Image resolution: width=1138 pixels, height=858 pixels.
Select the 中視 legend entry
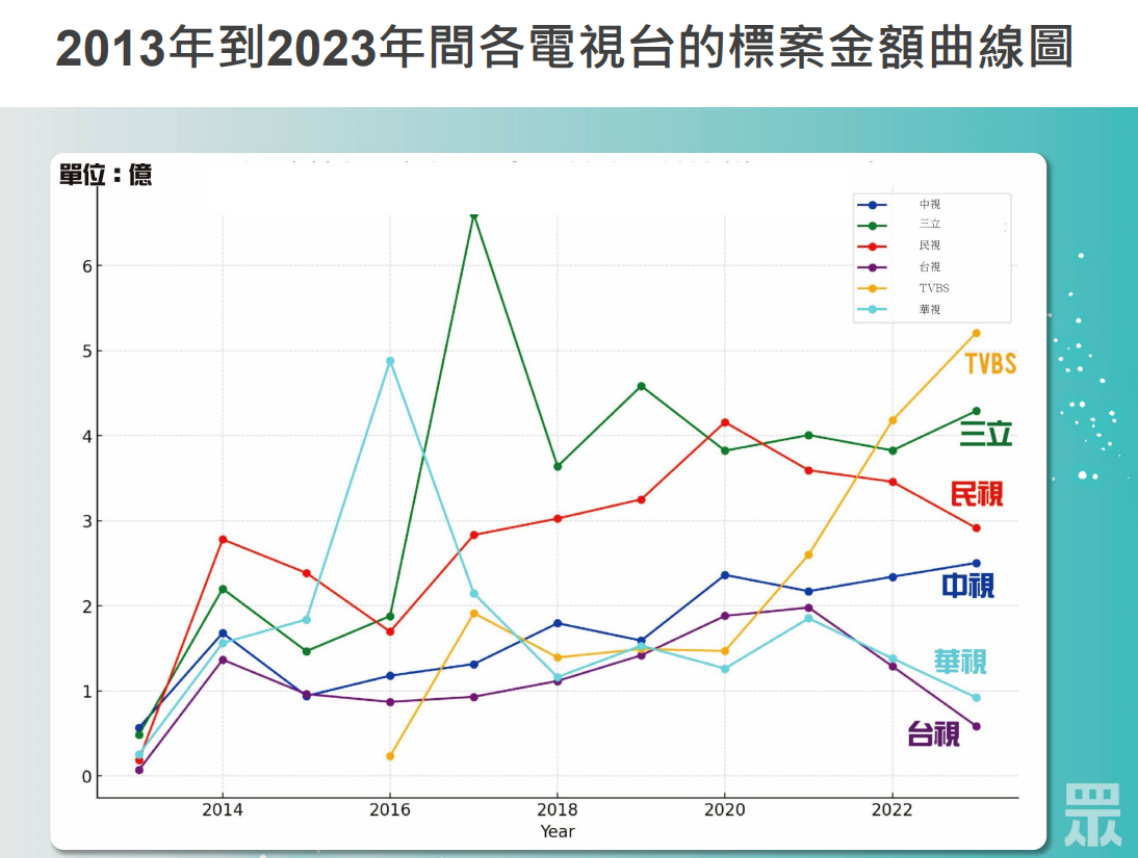(x=929, y=204)
